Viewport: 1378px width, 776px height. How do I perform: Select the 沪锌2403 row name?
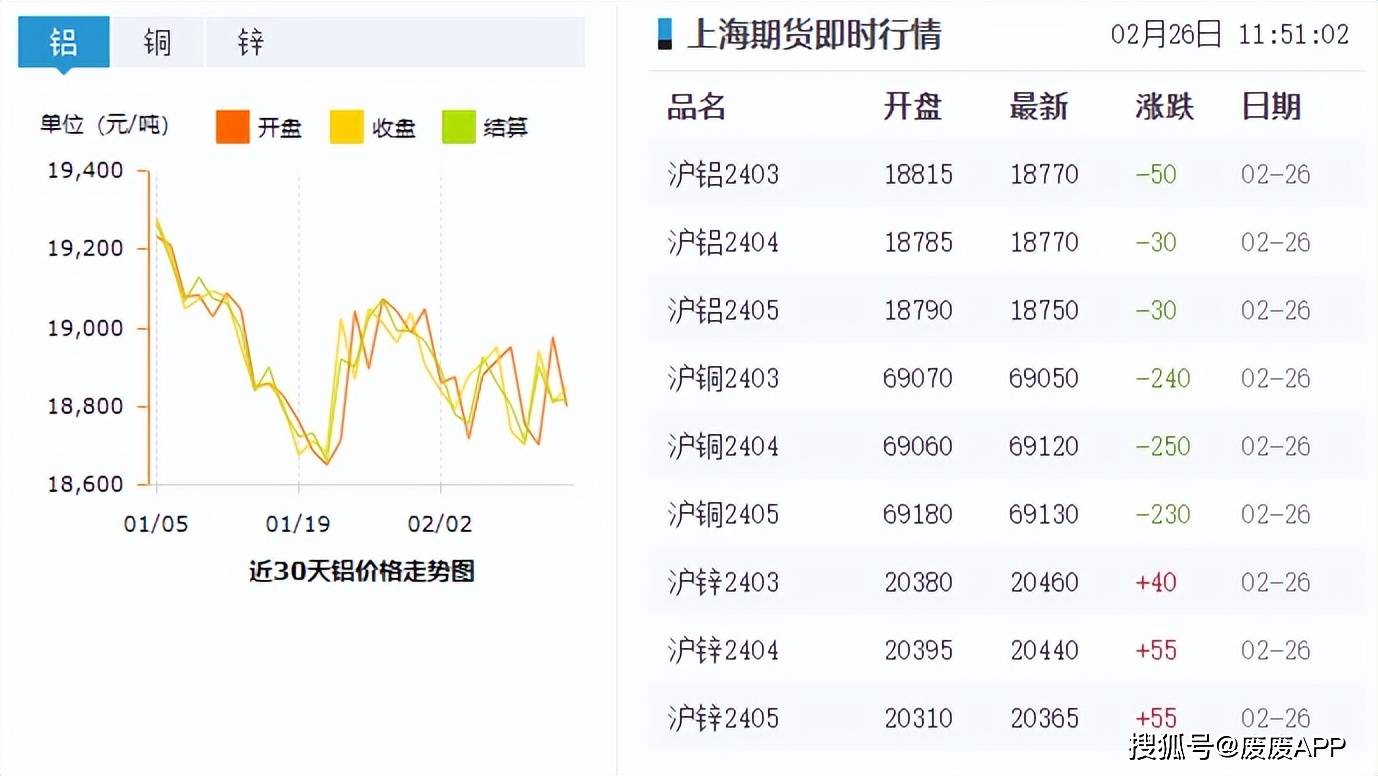click(x=723, y=583)
